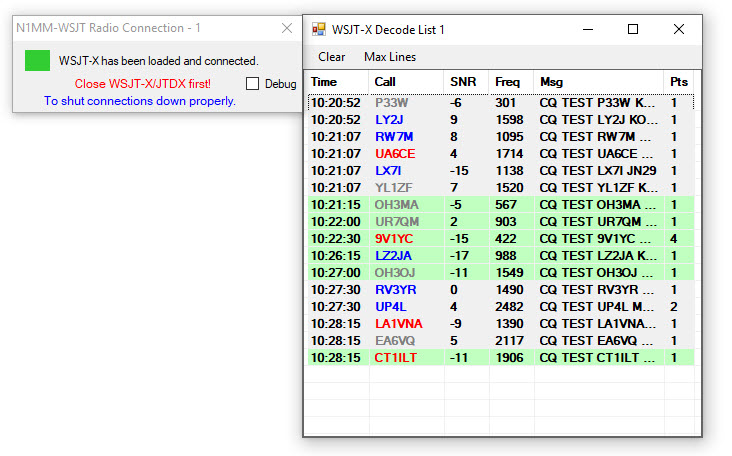Select callsign YL1ZF in decode list
Screen dimensions: 732x456
pyautogui.click(x=394, y=188)
